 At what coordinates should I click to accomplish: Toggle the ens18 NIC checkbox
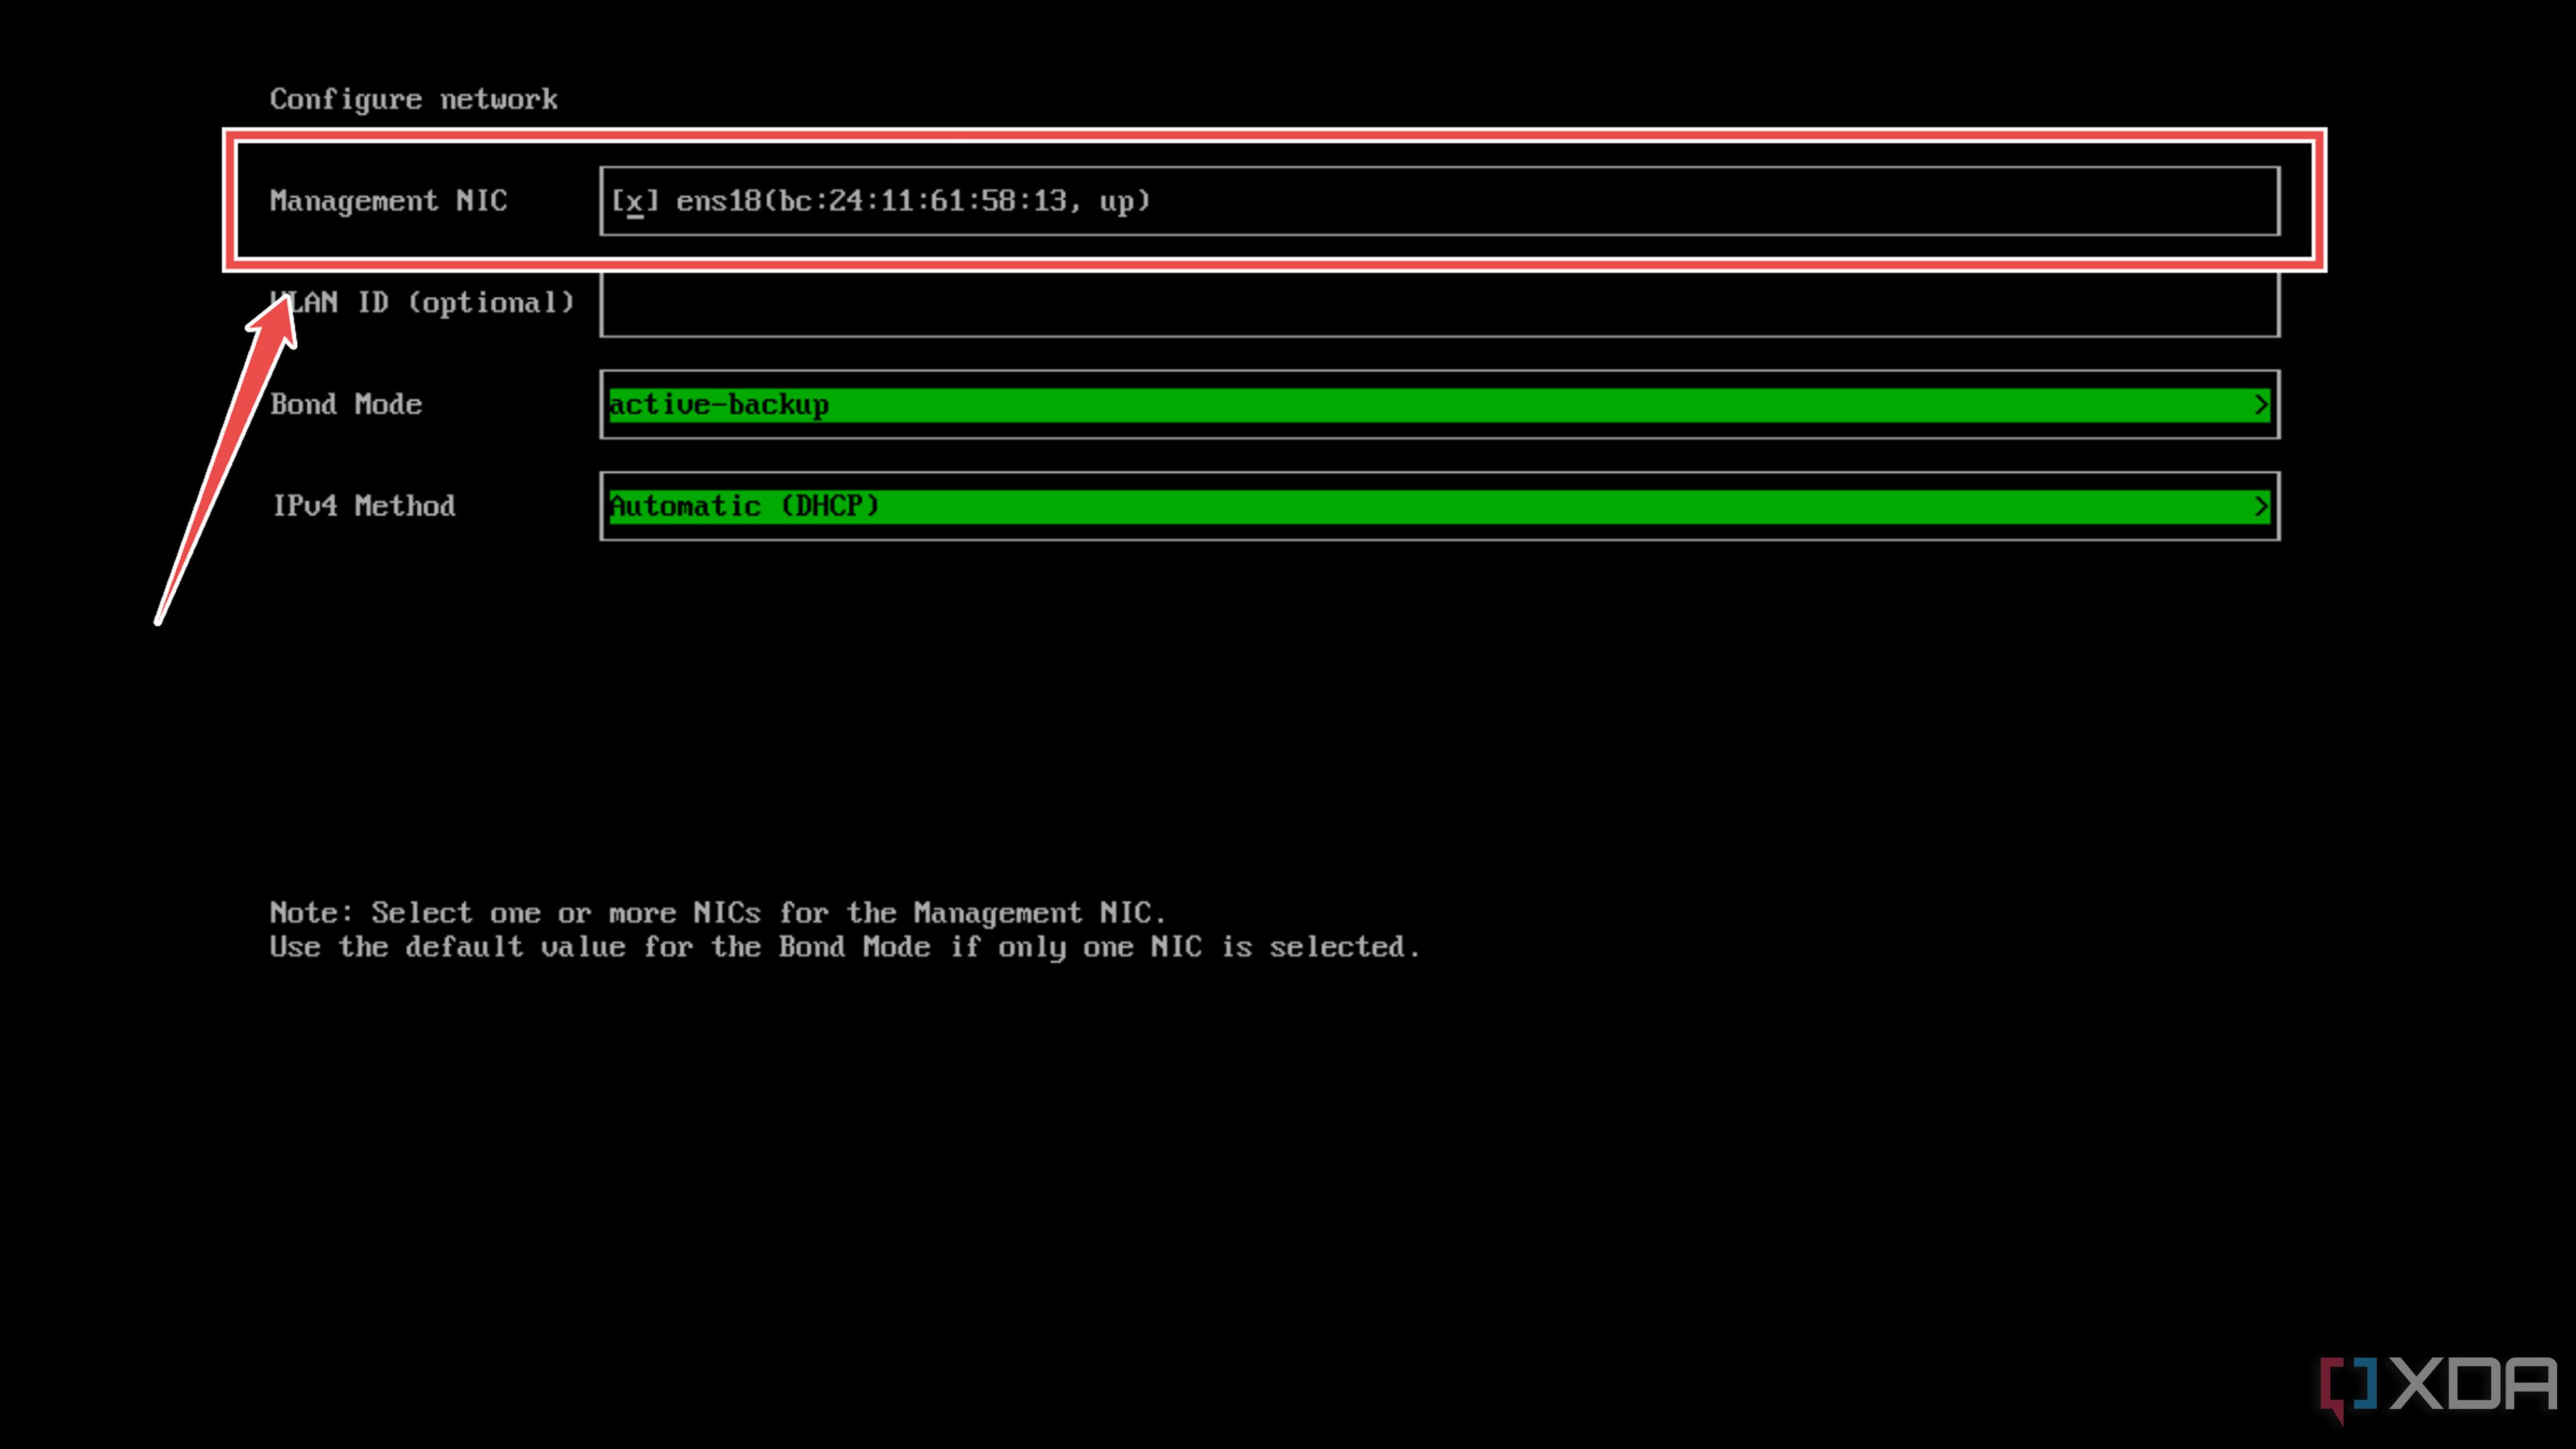click(634, 201)
